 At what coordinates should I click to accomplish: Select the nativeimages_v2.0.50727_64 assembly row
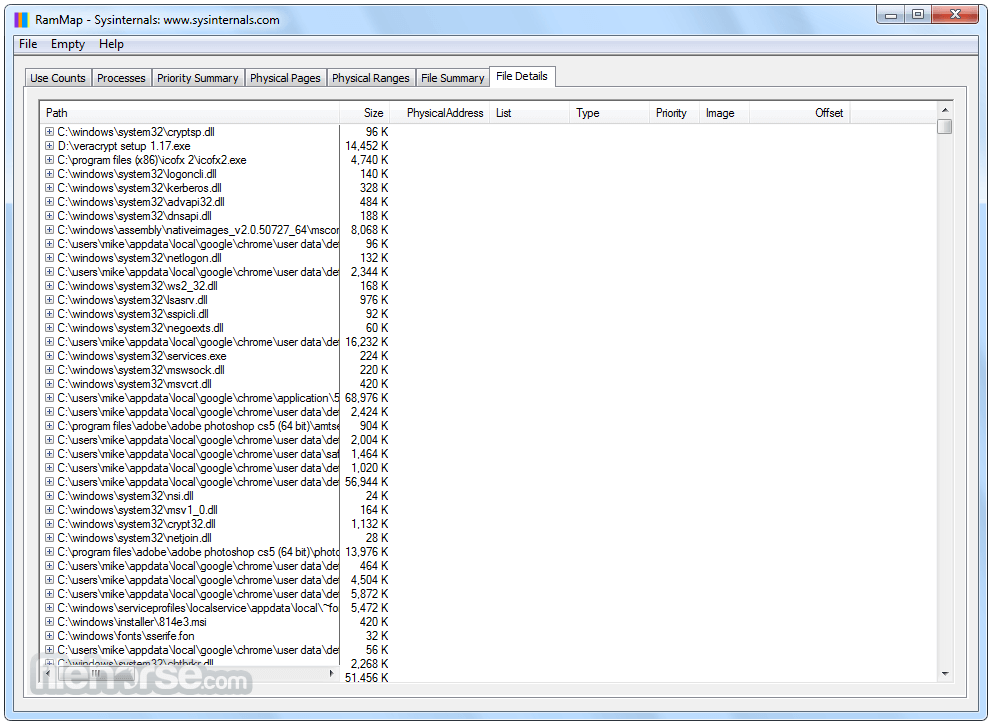coord(198,230)
